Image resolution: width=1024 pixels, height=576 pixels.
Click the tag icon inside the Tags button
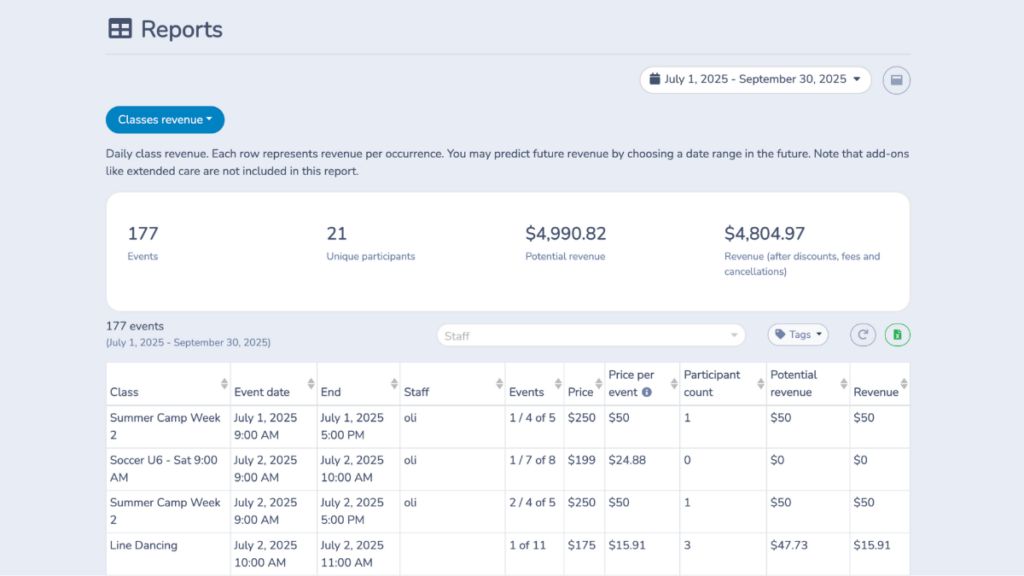pyautogui.click(x=783, y=334)
